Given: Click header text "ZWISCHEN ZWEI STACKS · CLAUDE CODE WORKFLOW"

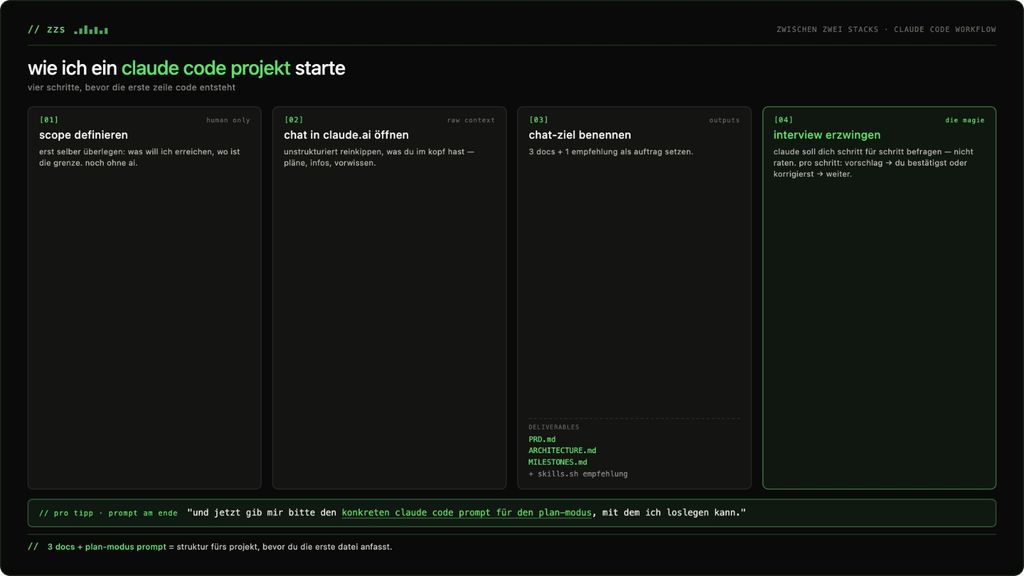Looking at the screenshot, I should 886,29.
